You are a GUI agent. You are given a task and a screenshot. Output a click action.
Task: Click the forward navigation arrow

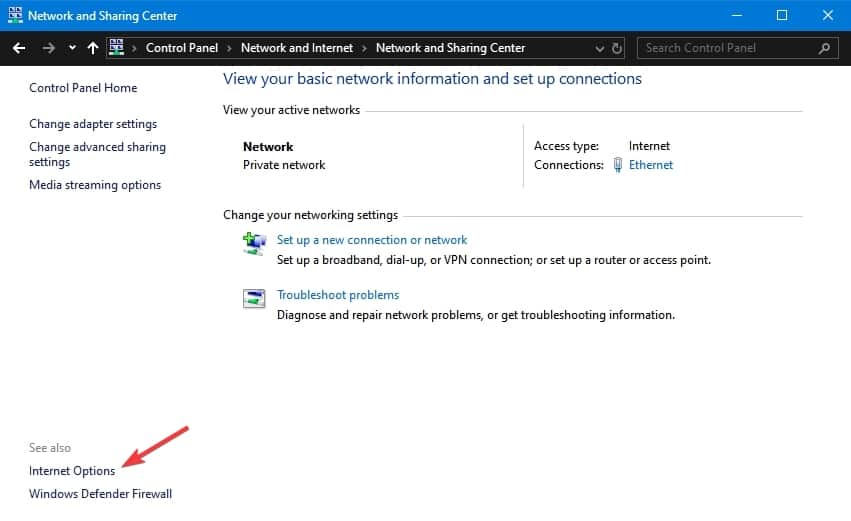click(x=48, y=48)
